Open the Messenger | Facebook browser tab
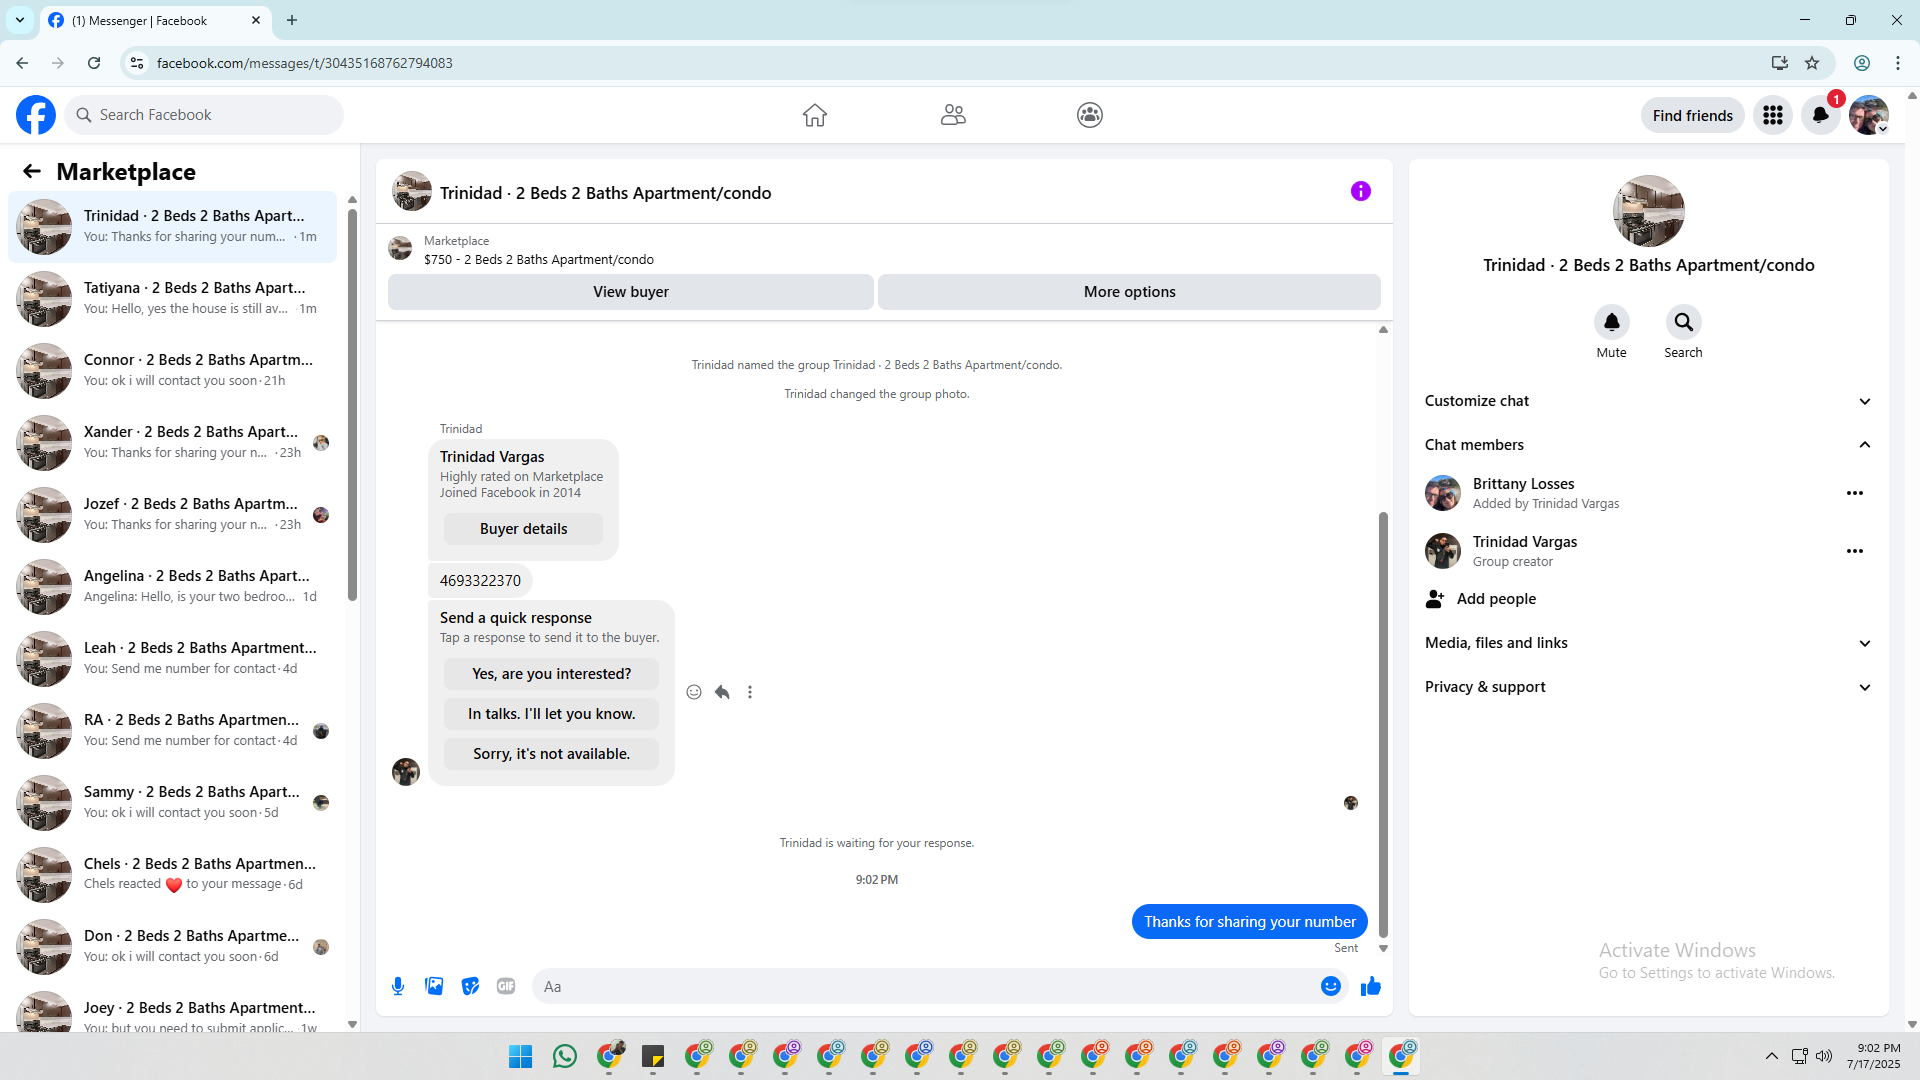 coord(155,21)
